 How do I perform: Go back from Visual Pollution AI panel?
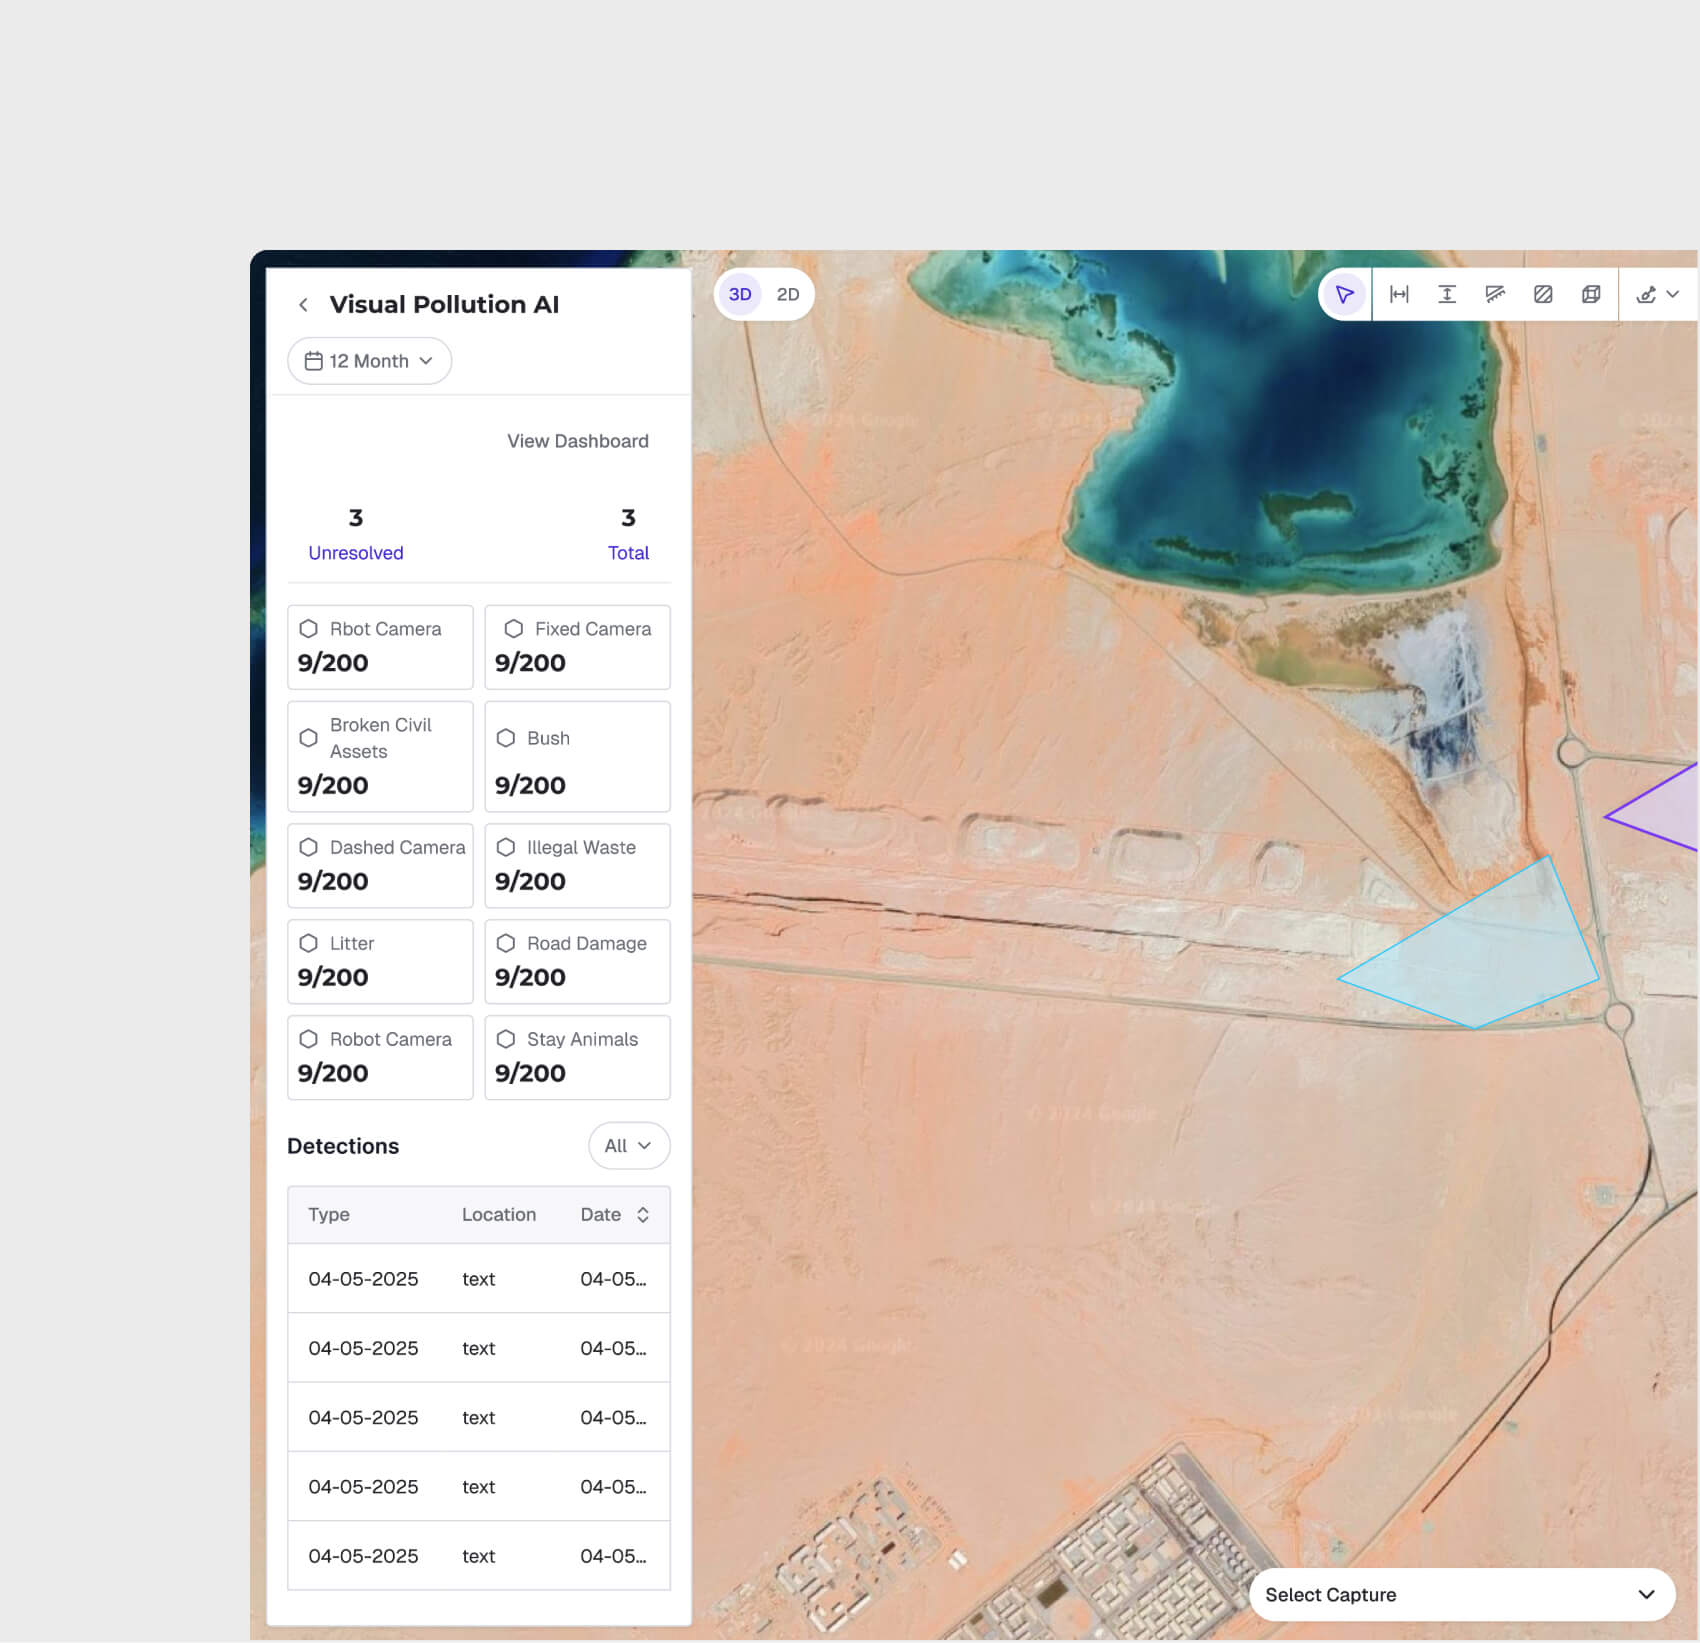click(303, 304)
